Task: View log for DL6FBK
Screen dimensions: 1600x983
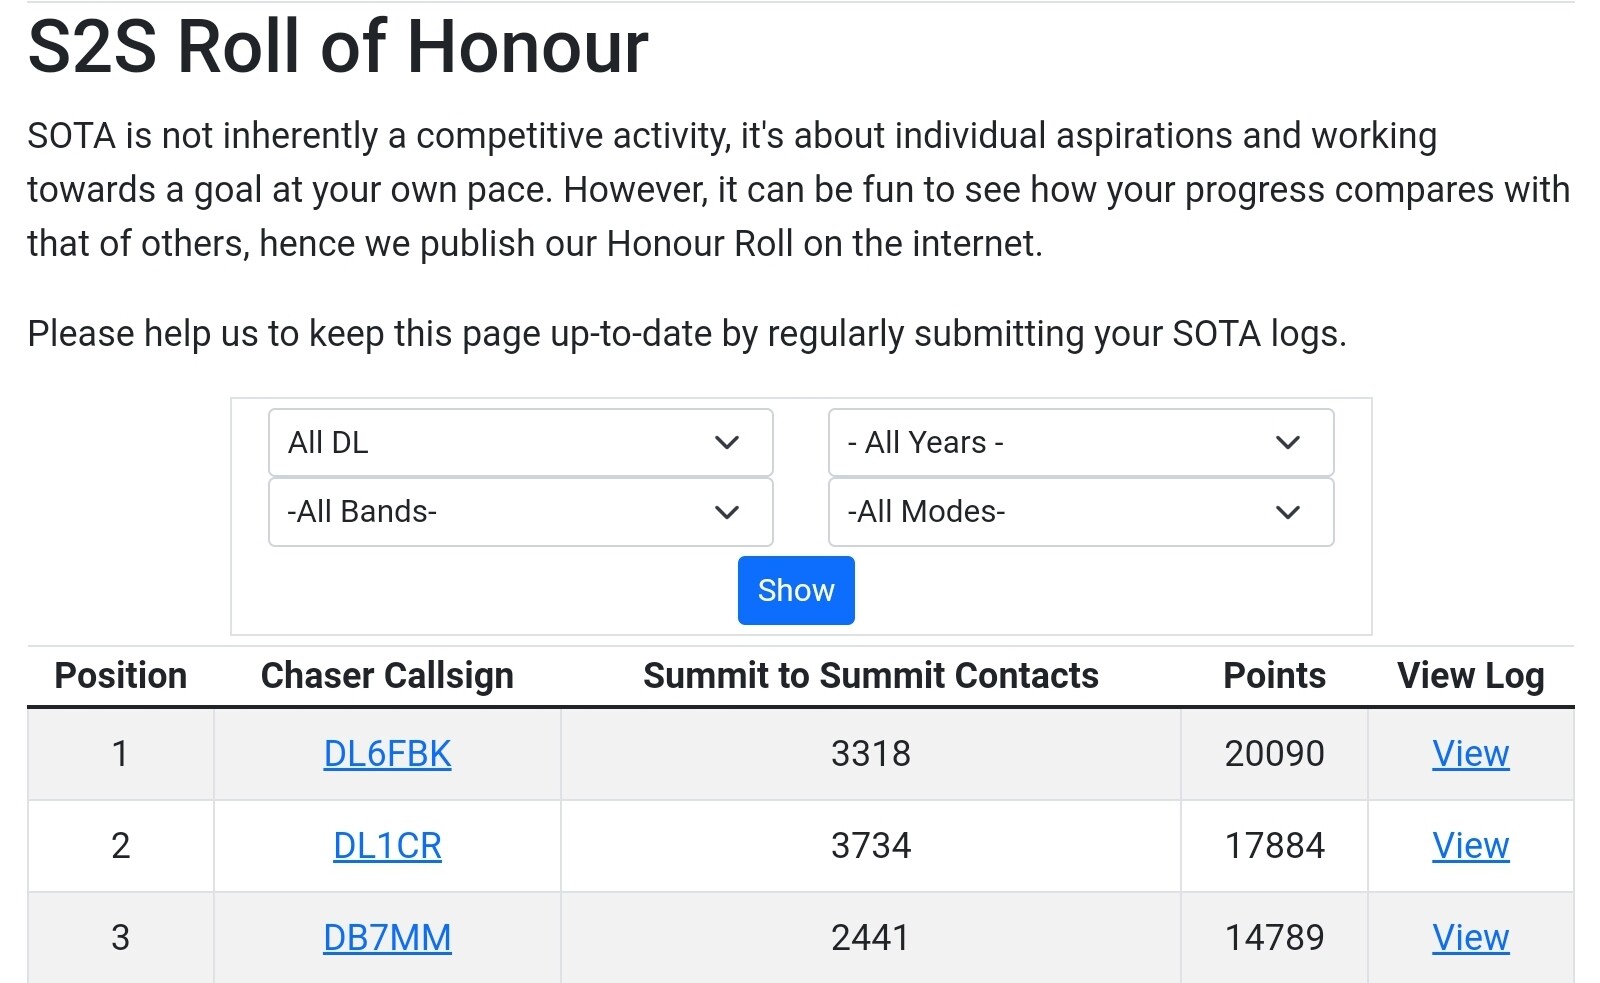Action: point(1470,754)
